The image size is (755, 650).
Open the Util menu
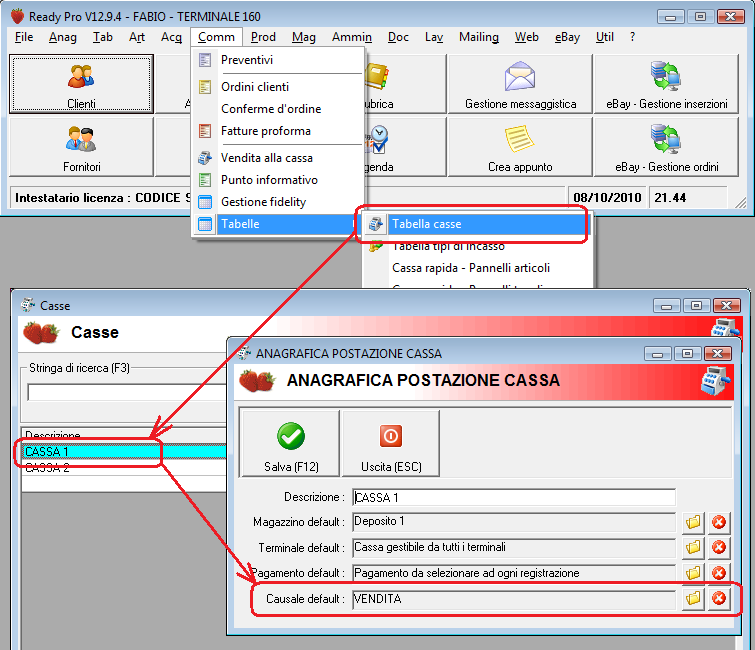[x=605, y=37]
